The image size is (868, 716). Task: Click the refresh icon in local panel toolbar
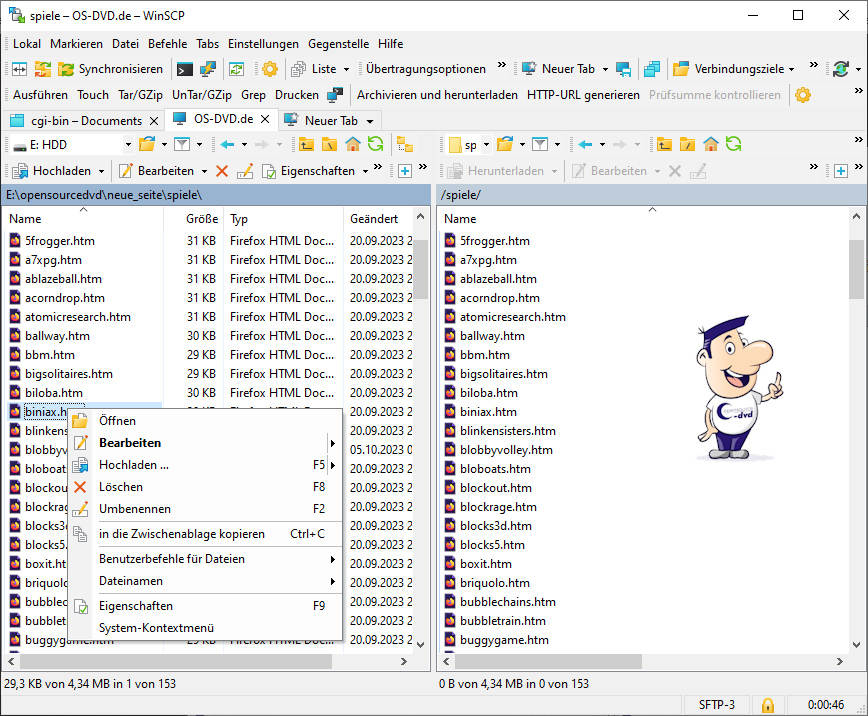pos(375,145)
